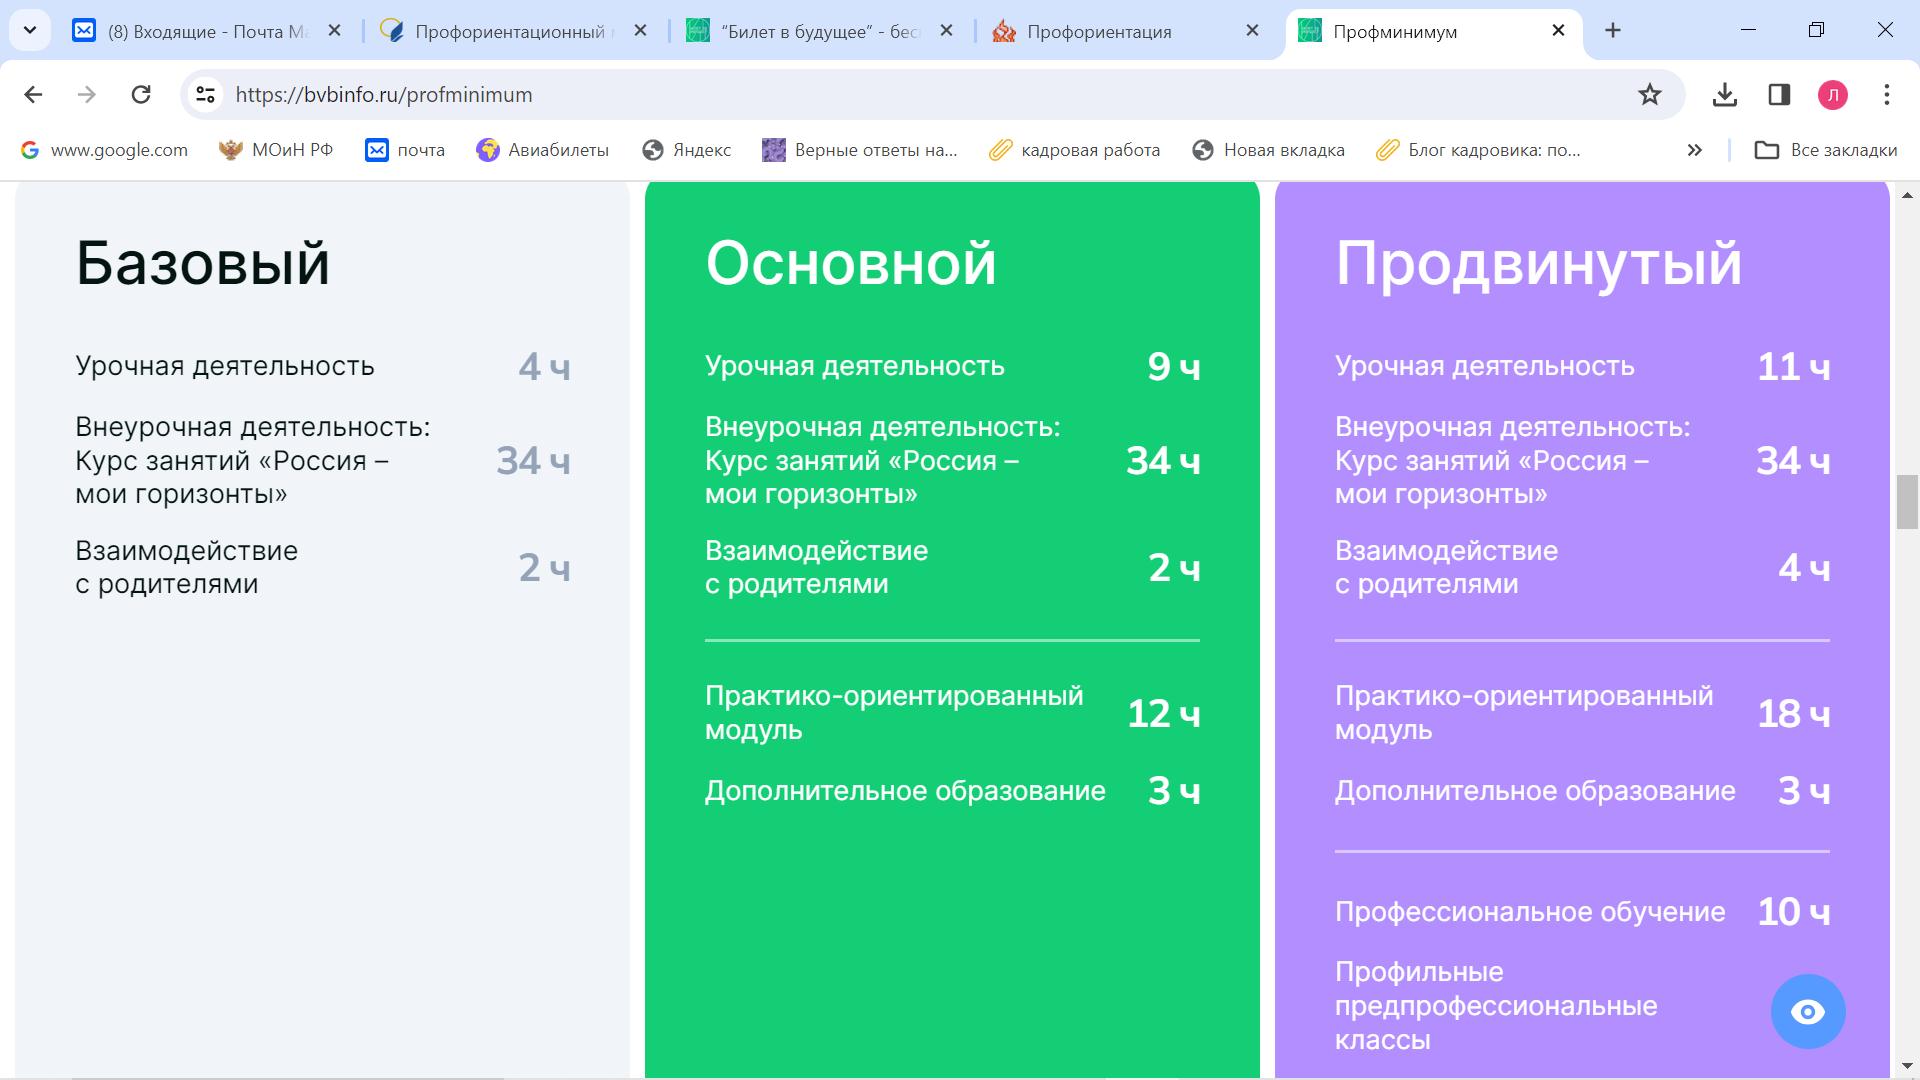The height and width of the screenshot is (1080, 1920).
Task: Open the Верные ответы на... bookmark
Action: pos(860,150)
